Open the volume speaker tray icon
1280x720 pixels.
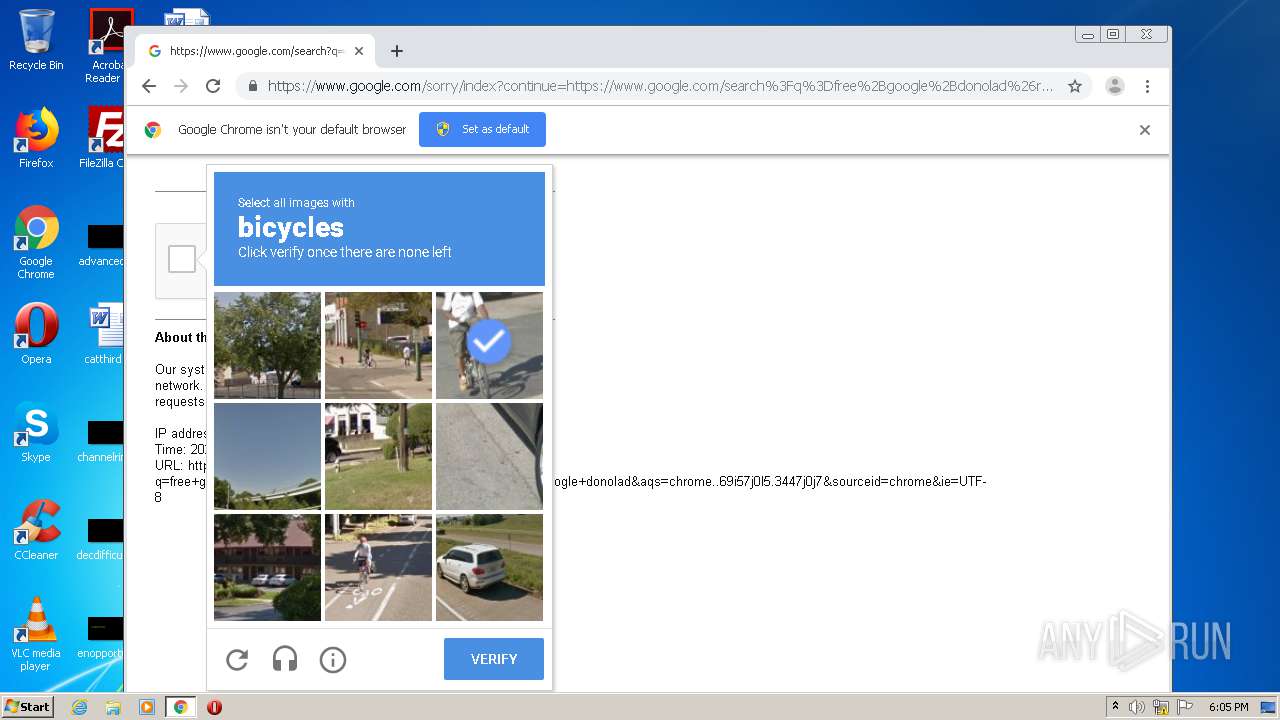pyautogui.click(x=1137, y=707)
